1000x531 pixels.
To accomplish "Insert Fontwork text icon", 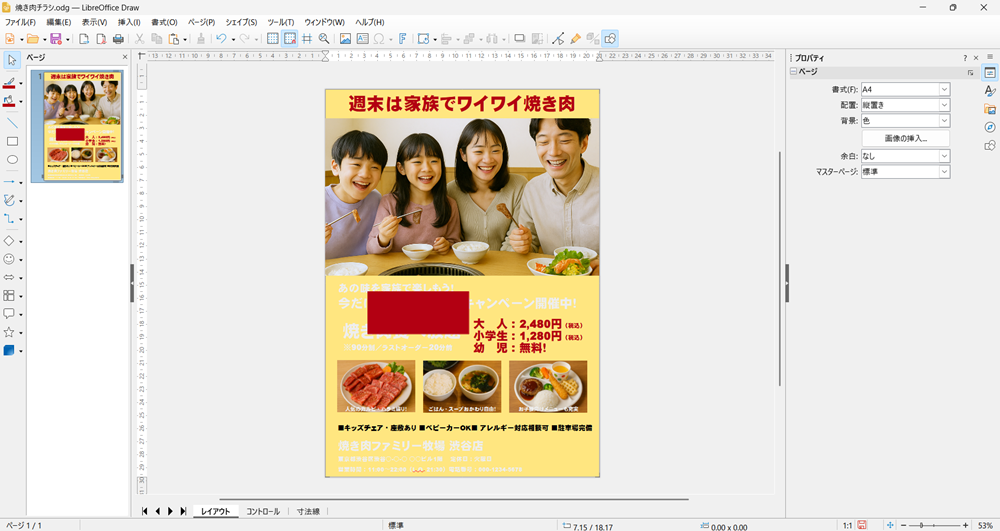I will tap(403, 39).
